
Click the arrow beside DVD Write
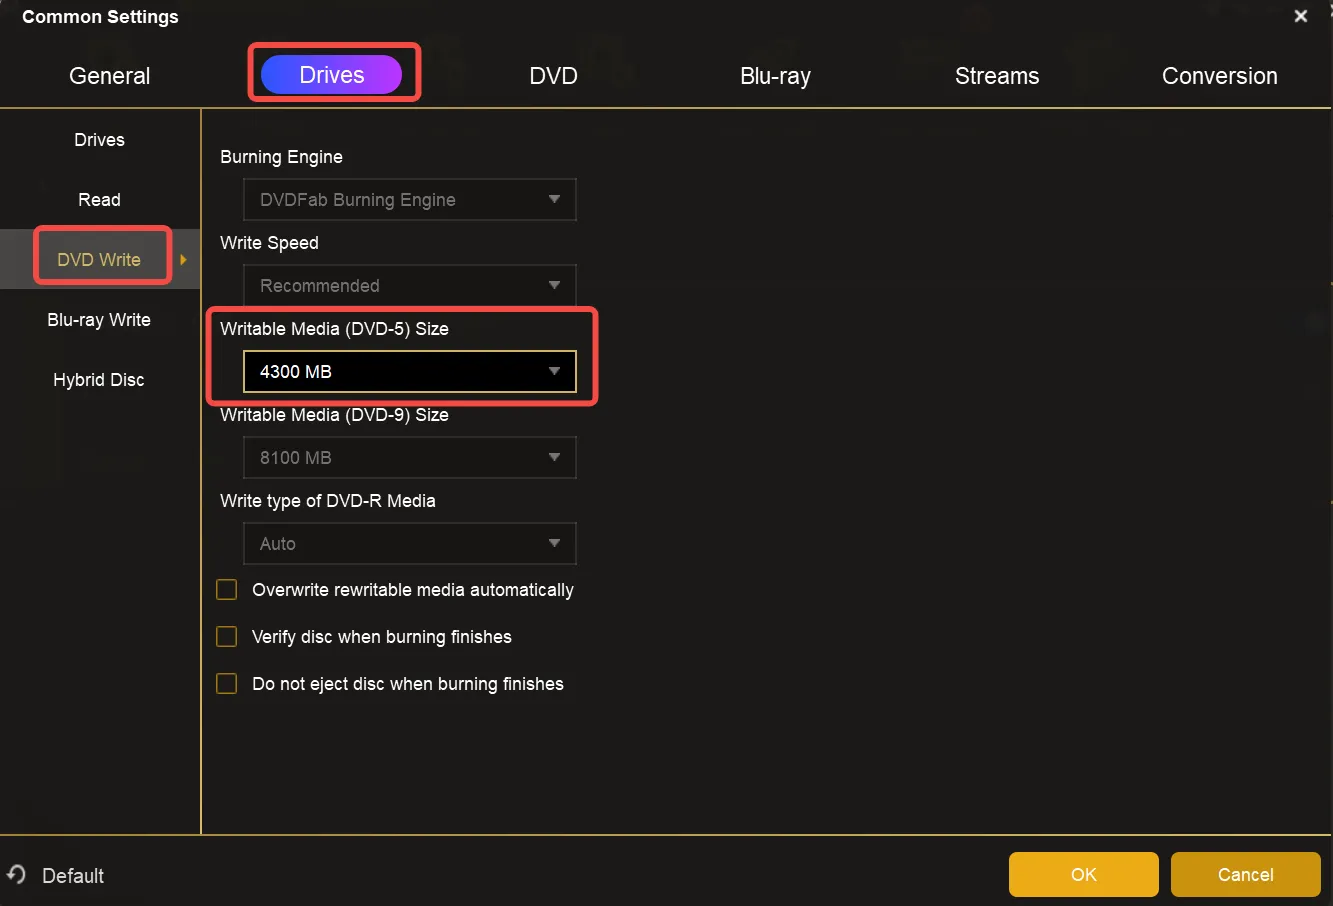184,260
